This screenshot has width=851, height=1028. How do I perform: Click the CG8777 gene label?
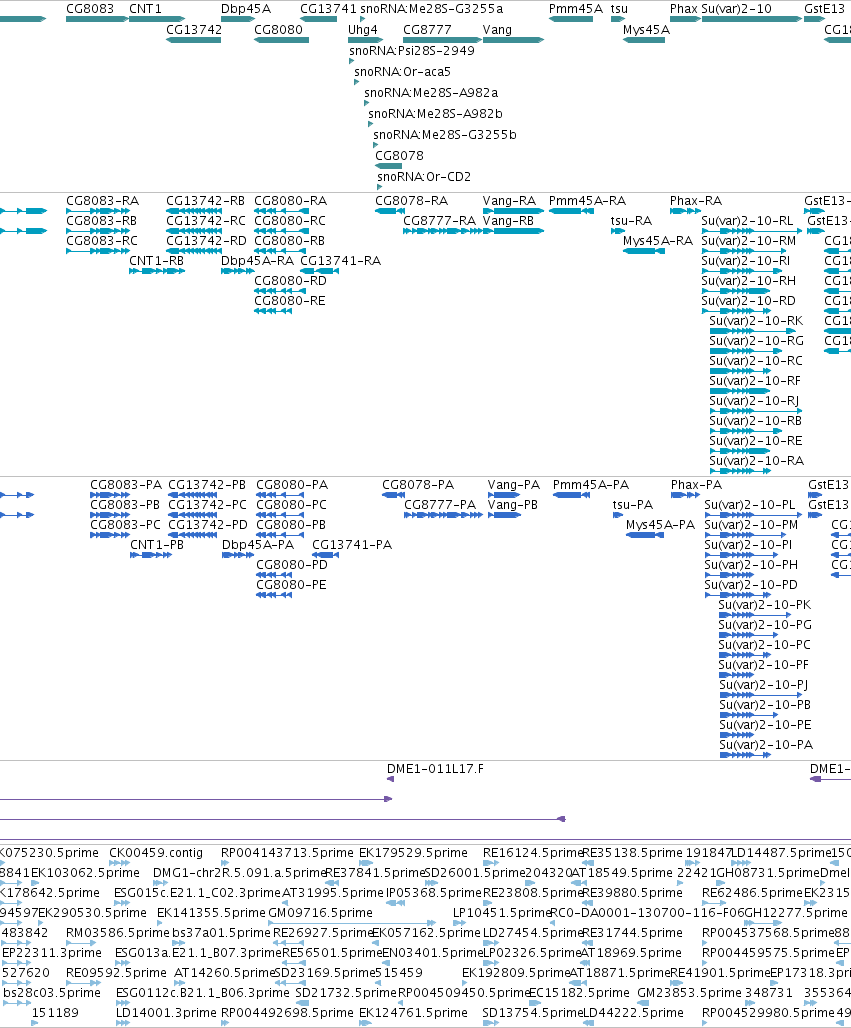tap(427, 30)
